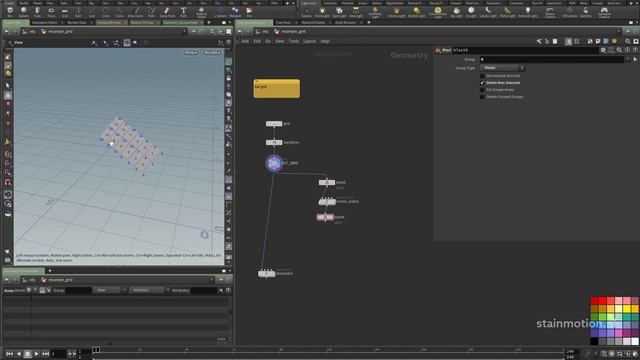The image size is (640, 360).
Task: Click the yellow sticky note
Action: tap(277, 89)
